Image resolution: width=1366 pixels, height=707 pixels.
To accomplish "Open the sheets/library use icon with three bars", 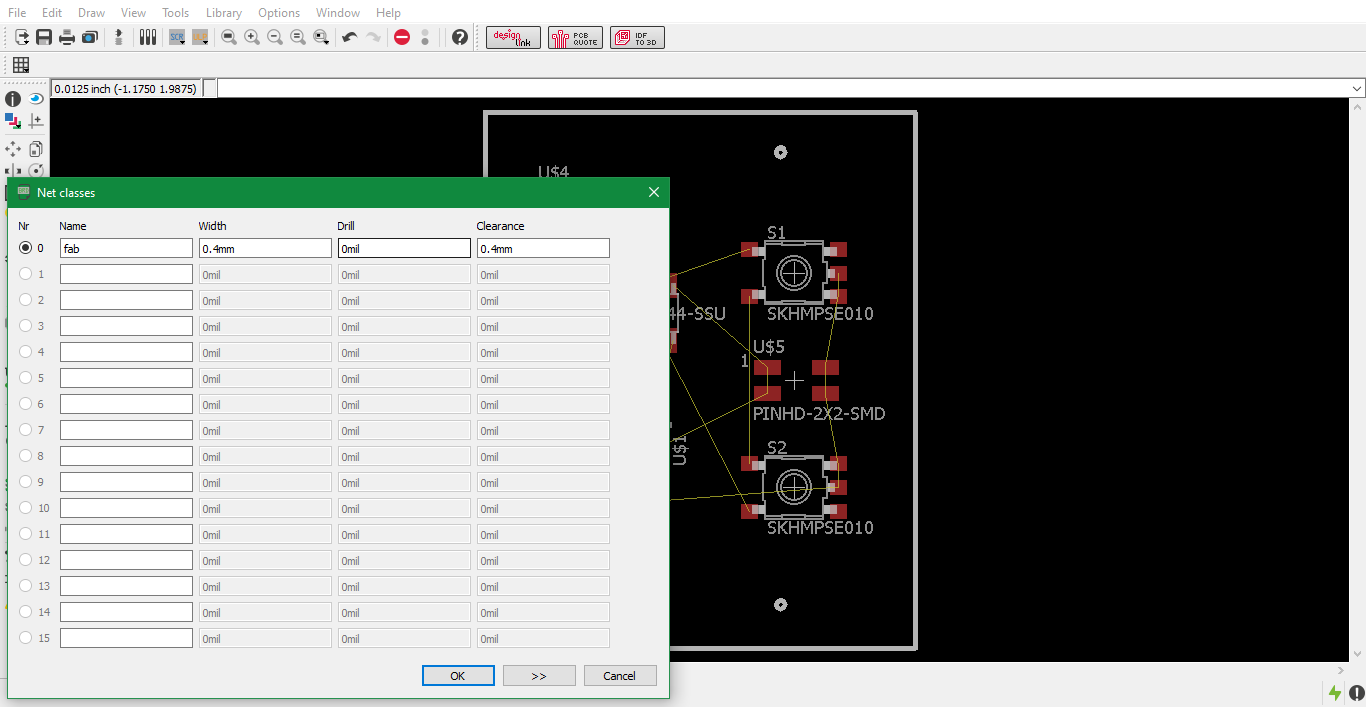I will tap(148, 37).
